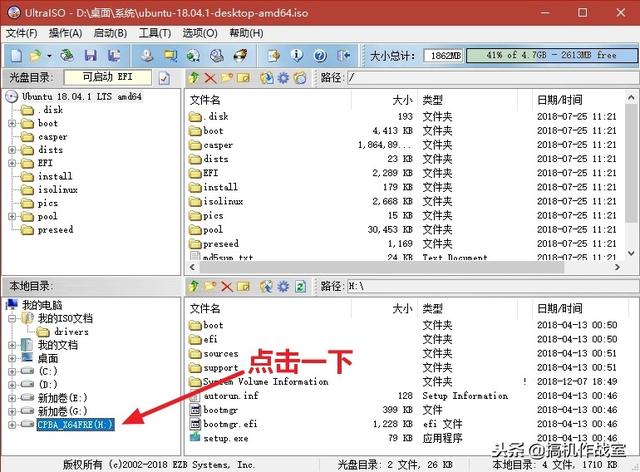Viewport: 640px width, 472px height.
Task: Click the Burn CD image icon
Action: [x=240, y=55]
